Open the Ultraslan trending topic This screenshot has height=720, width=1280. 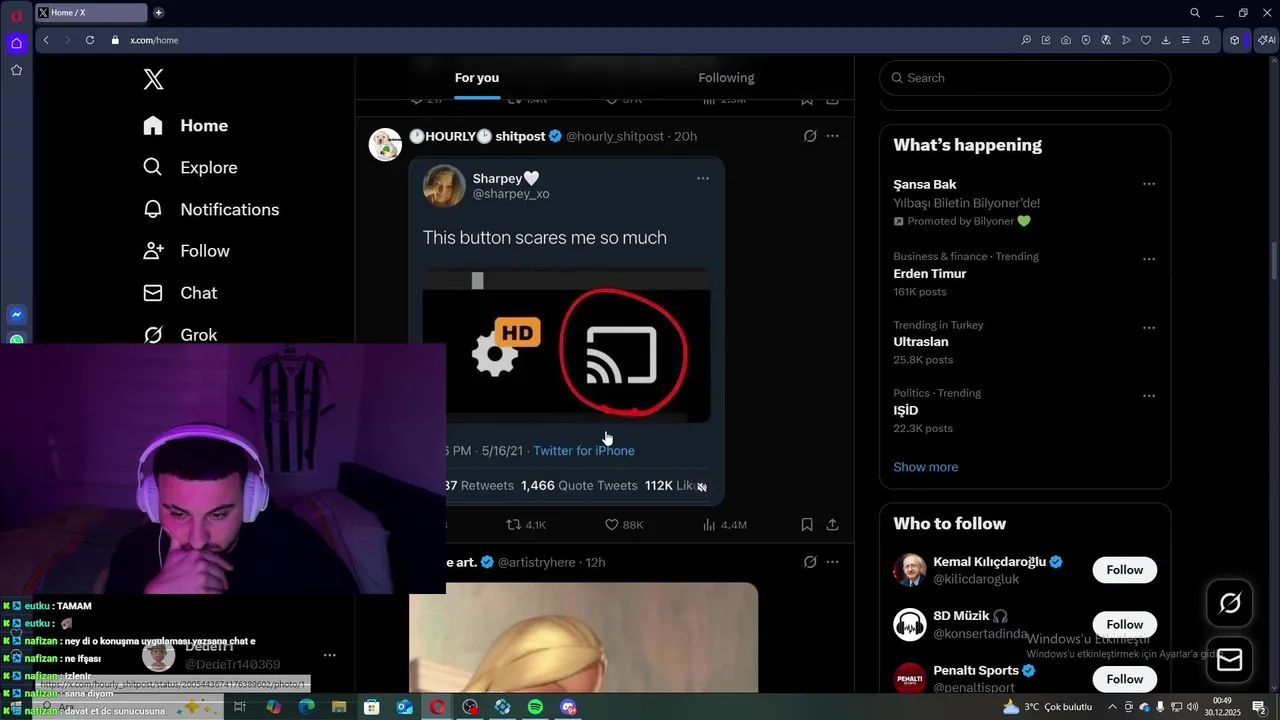(x=921, y=342)
